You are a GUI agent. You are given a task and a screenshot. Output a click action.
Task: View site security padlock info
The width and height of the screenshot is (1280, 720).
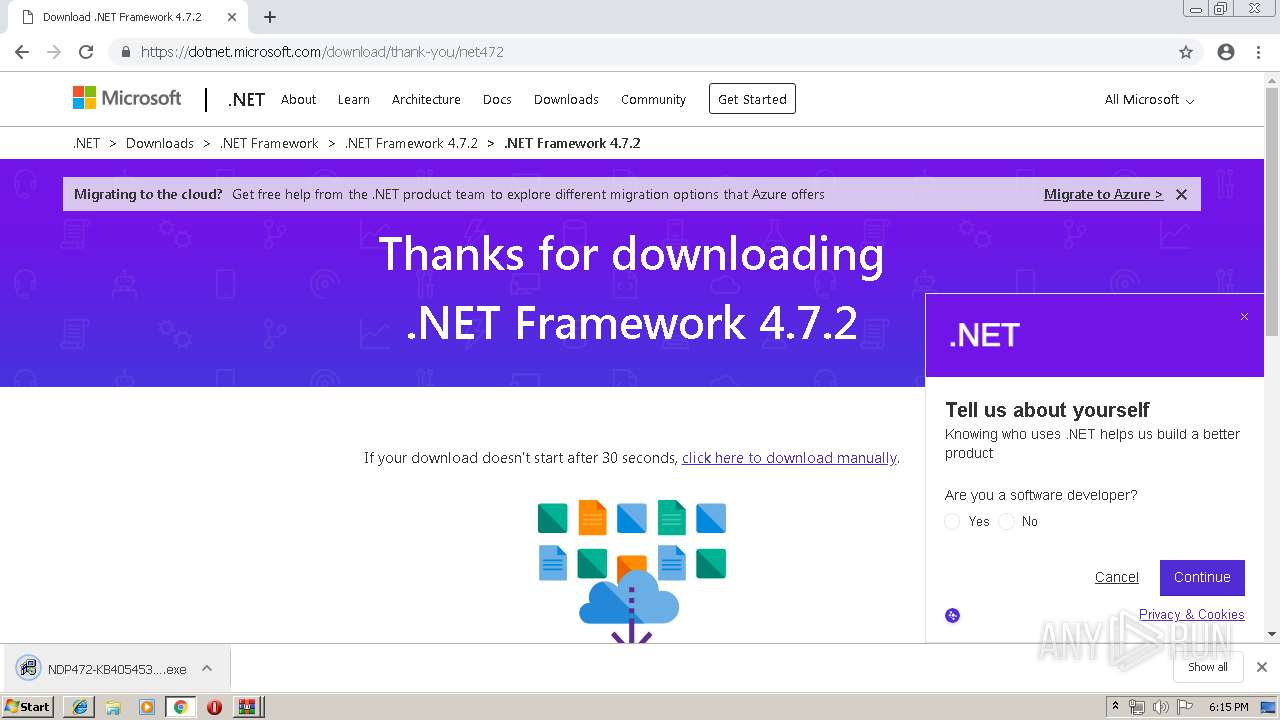pos(125,52)
